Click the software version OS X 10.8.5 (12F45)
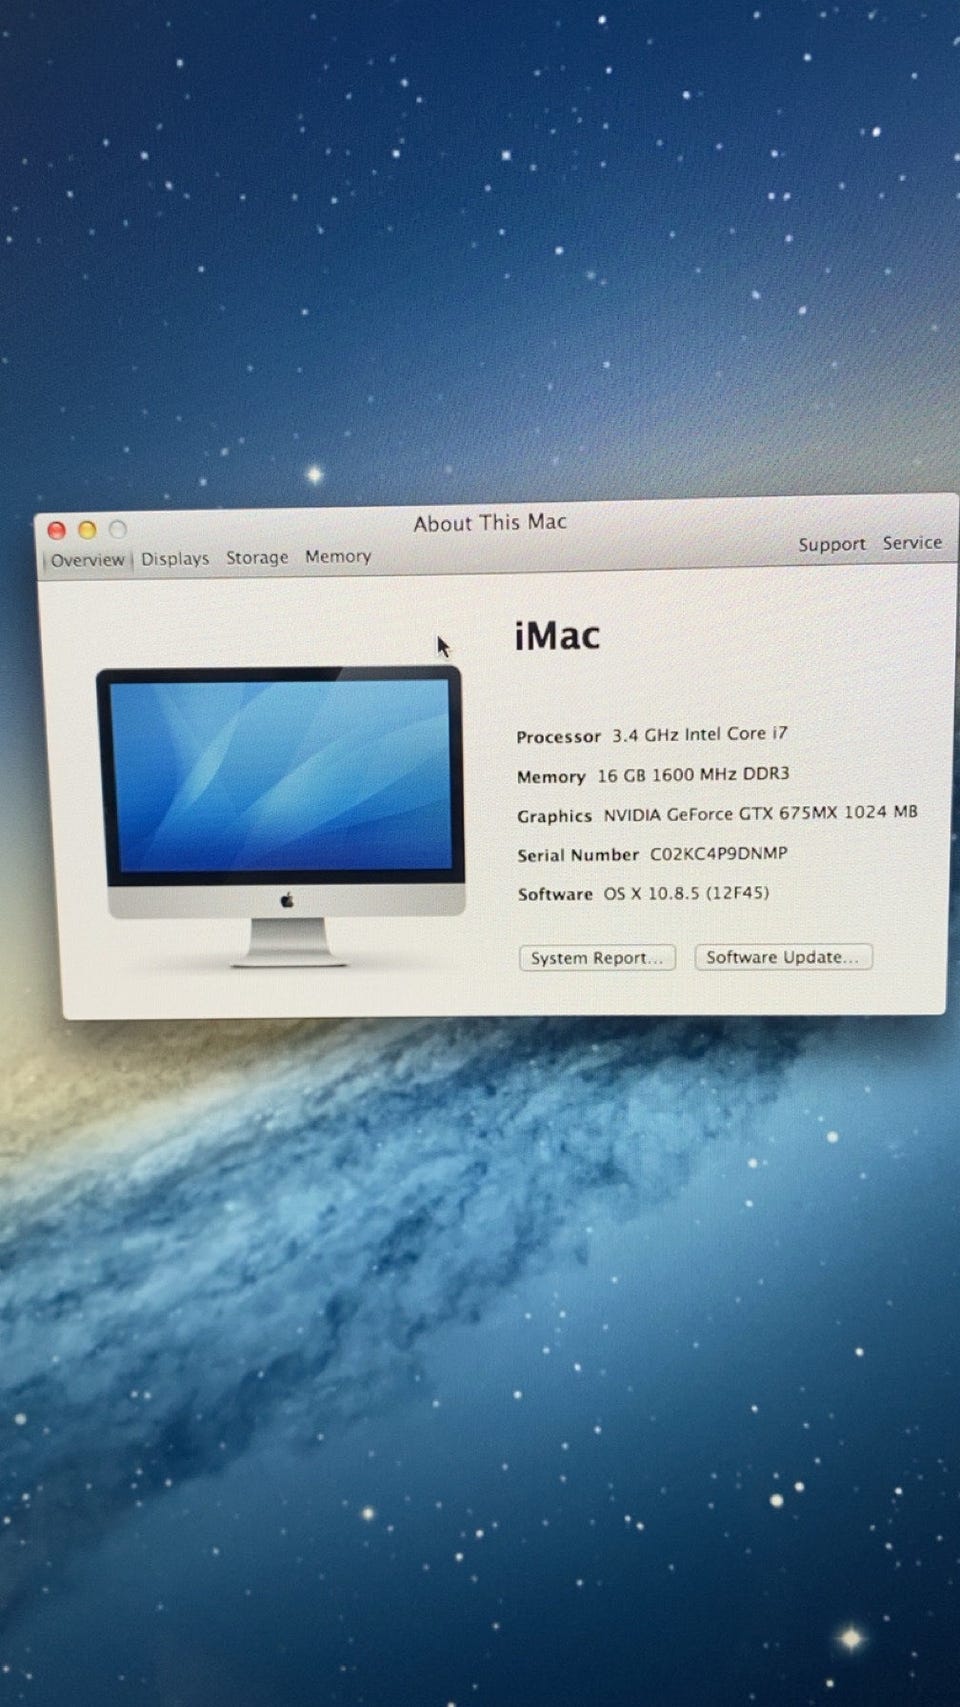The width and height of the screenshot is (960, 1707). pyautogui.click(x=686, y=893)
